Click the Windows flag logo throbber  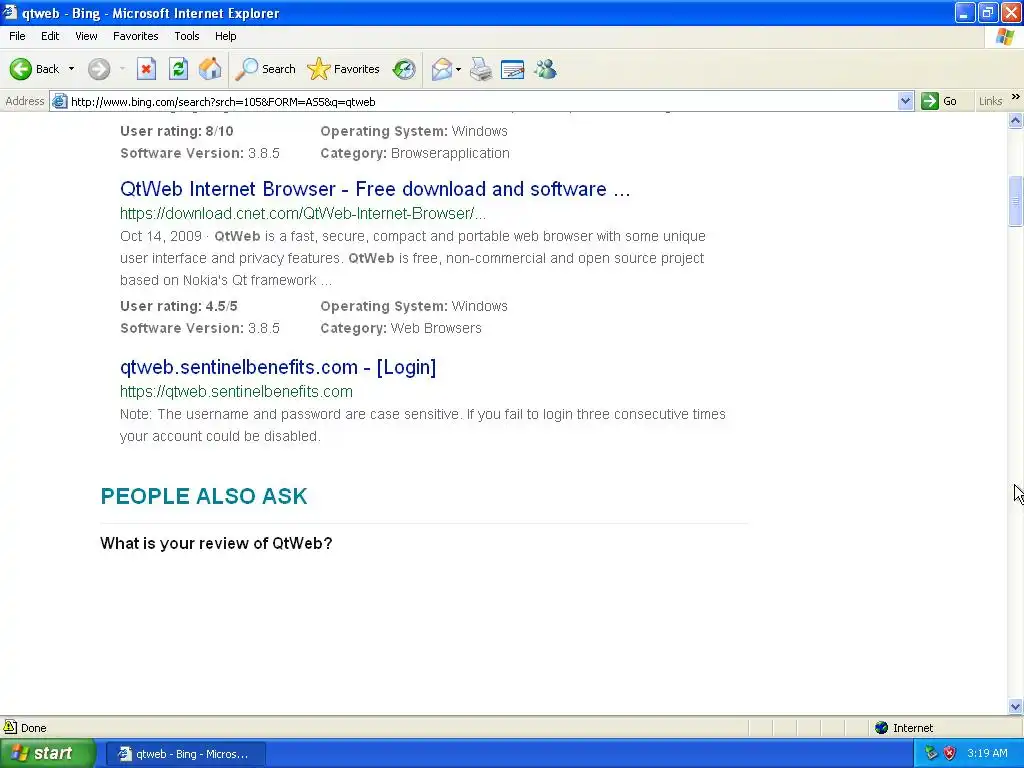tap(1004, 37)
